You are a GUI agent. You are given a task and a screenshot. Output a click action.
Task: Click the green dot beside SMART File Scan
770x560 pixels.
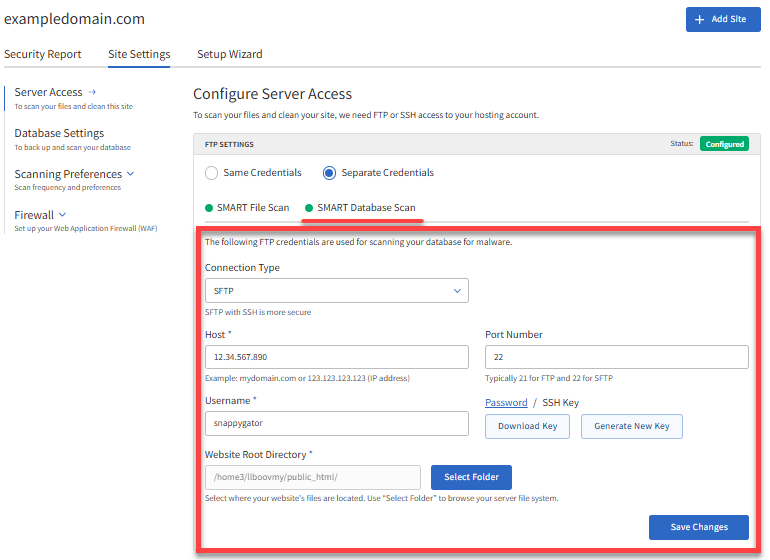tap(209, 208)
